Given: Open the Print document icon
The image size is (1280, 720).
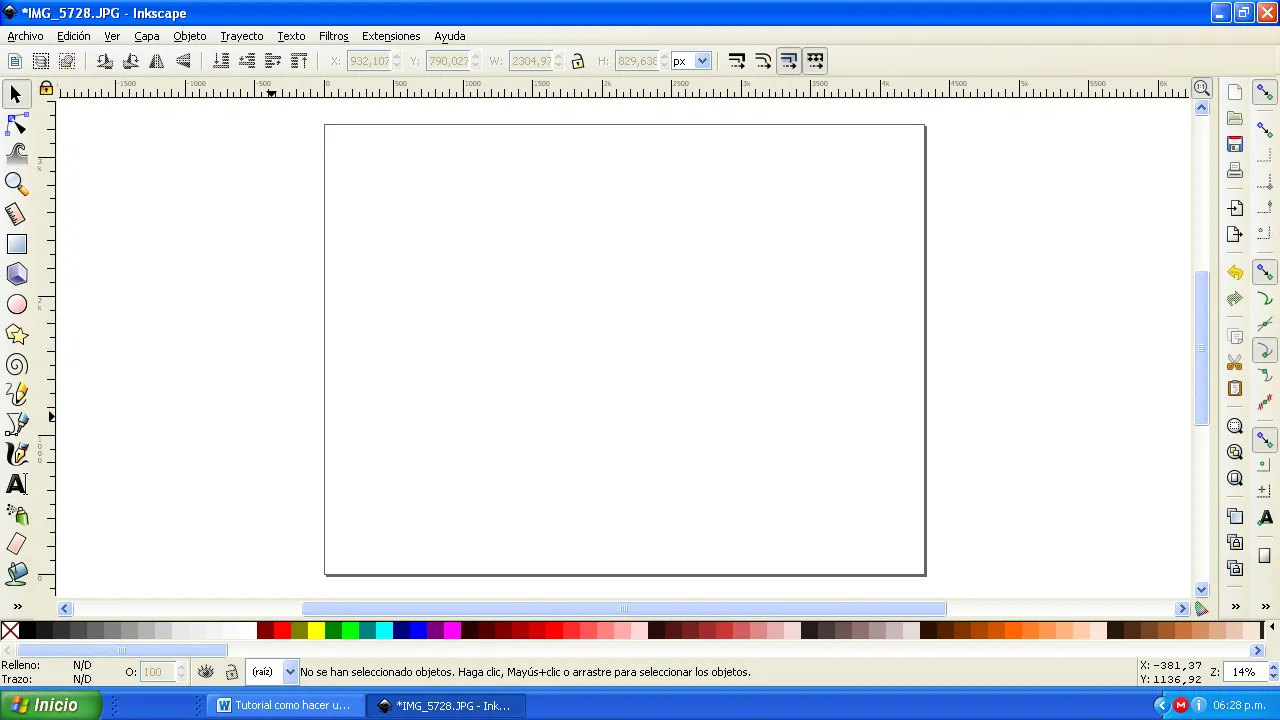Looking at the screenshot, I should point(1235,170).
